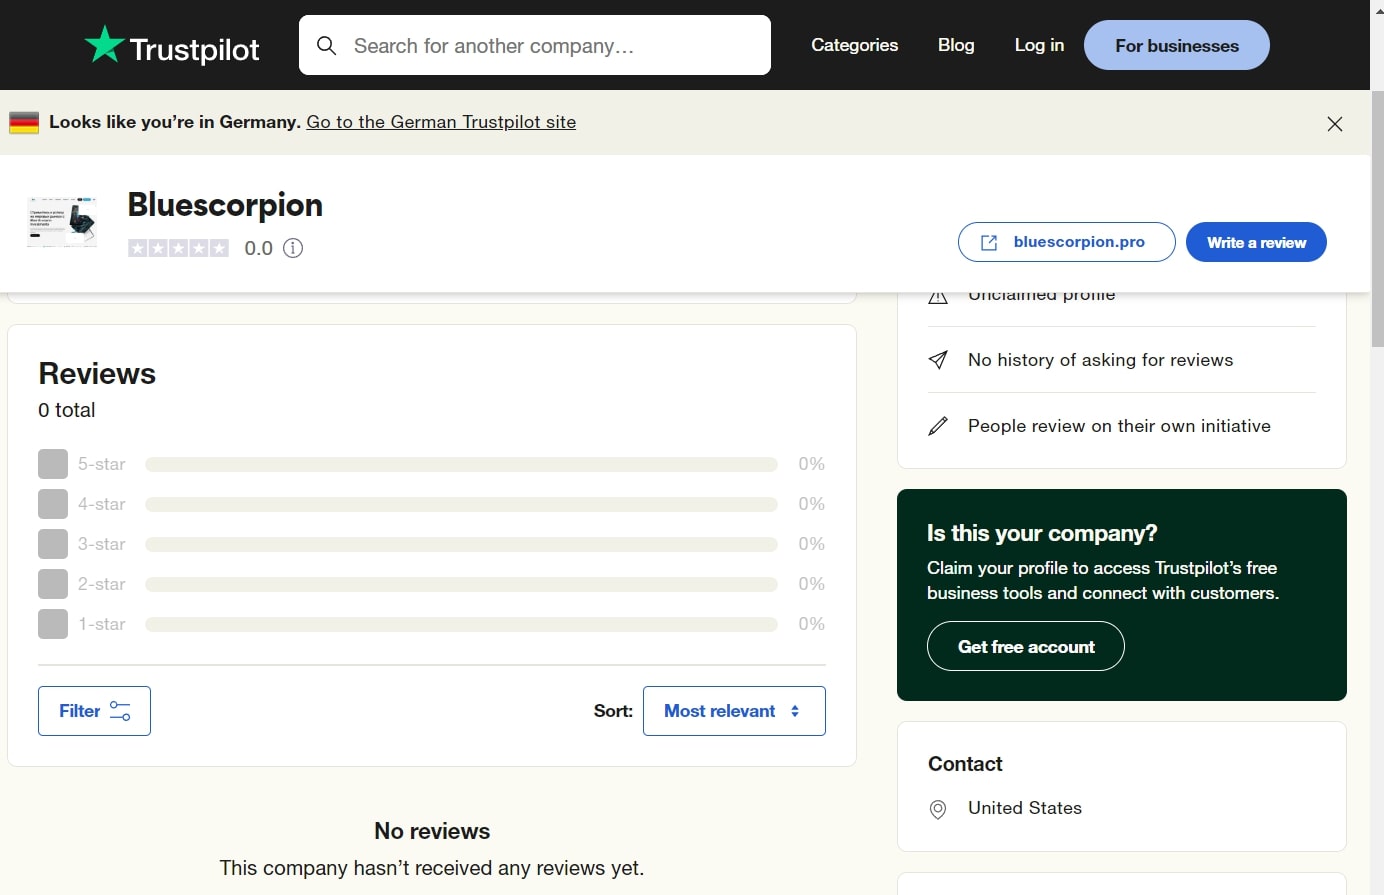This screenshot has height=895, width=1384.
Task: Open Go to the German Trustpilot site link
Action: 441,122
